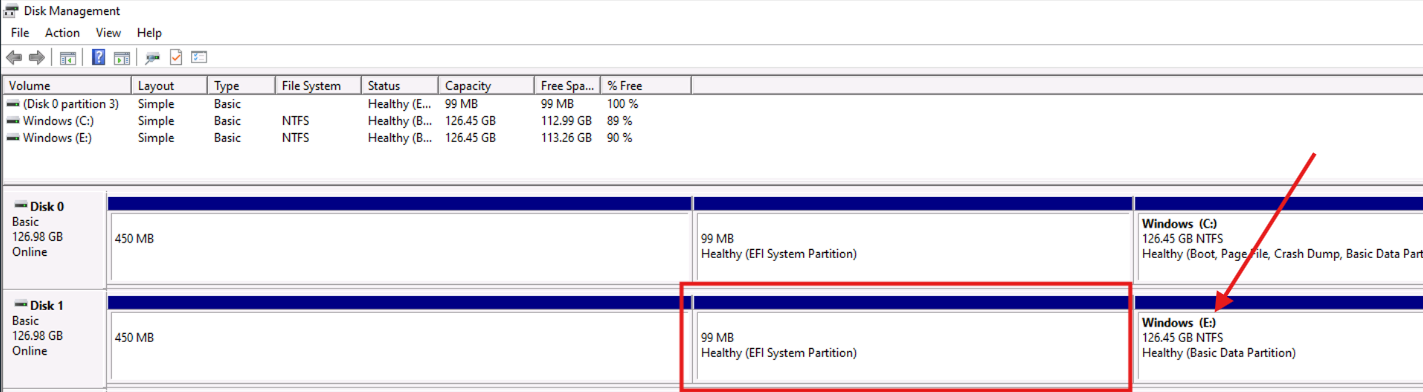This screenshot has height=392, width=1423.
Task: Click drive icon beside (Disk 0 partition 3)
Action: click(13, 104)
